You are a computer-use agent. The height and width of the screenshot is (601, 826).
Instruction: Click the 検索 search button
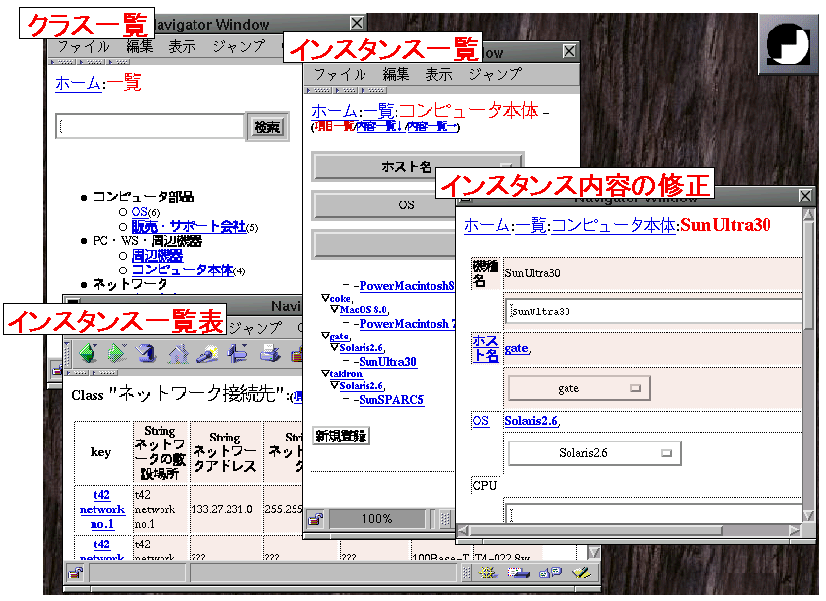267,127
